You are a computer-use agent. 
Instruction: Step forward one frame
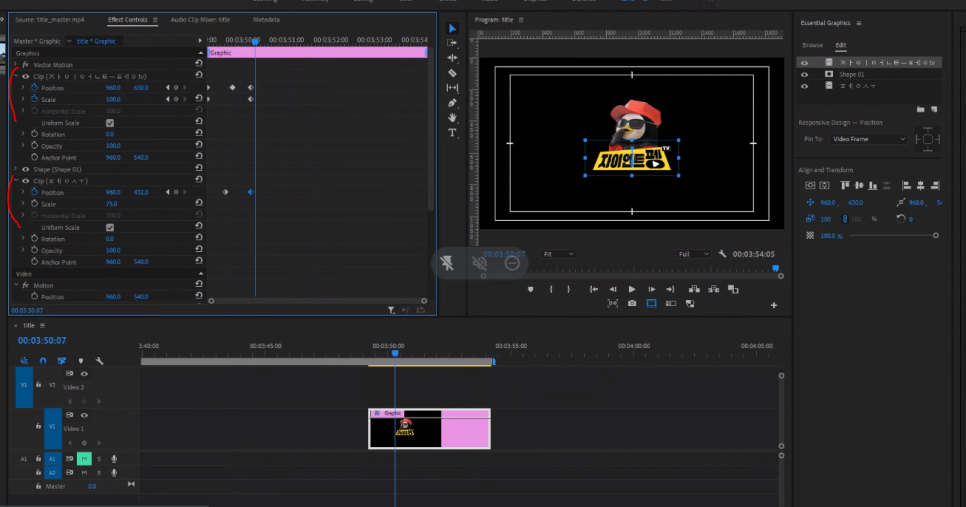tap(651, 289)
